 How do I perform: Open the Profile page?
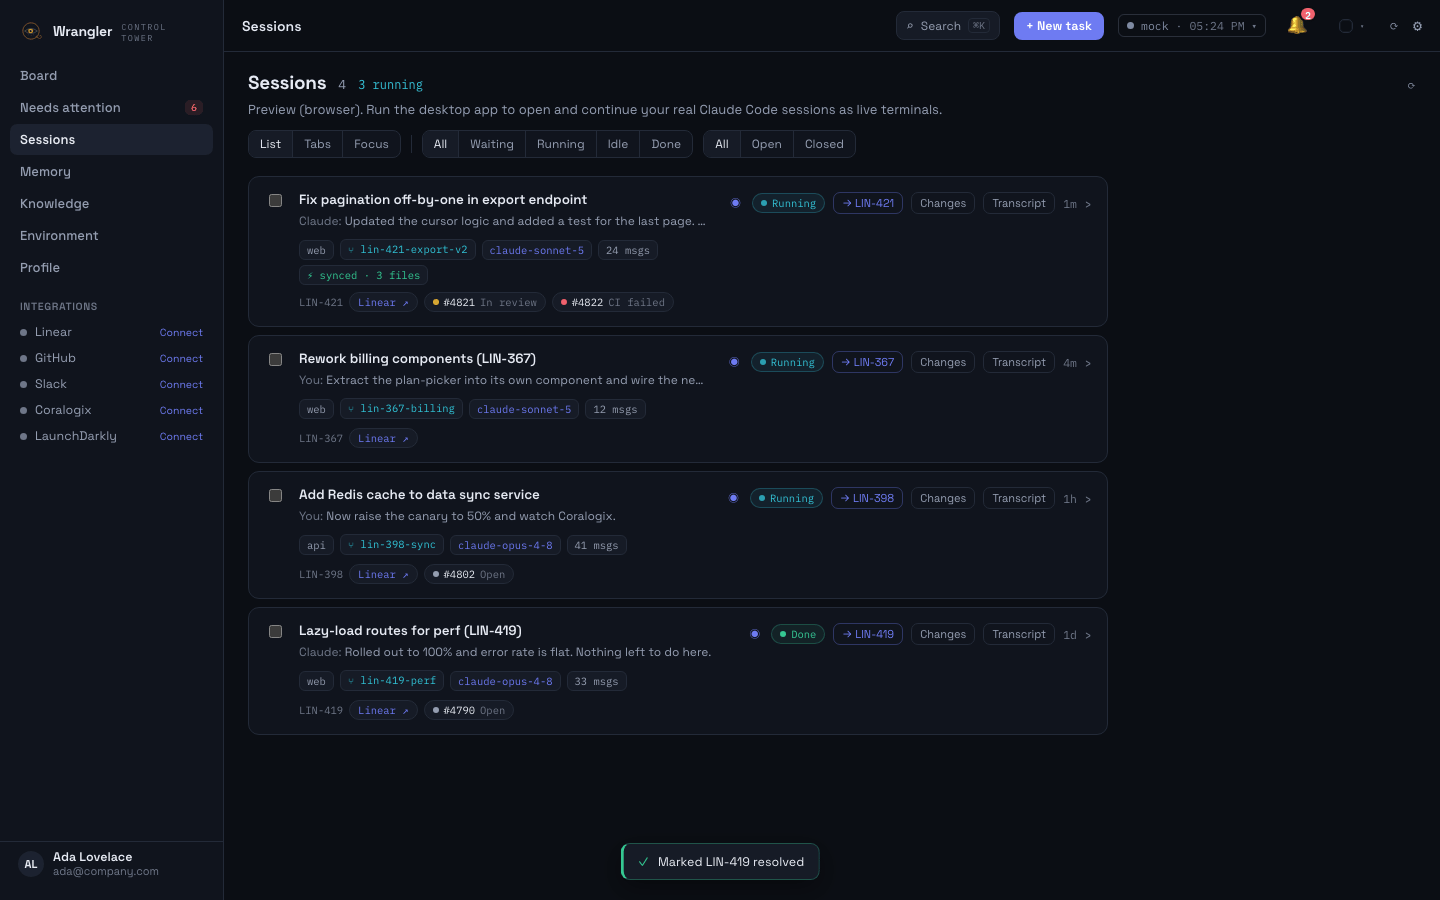pos(111,267)
